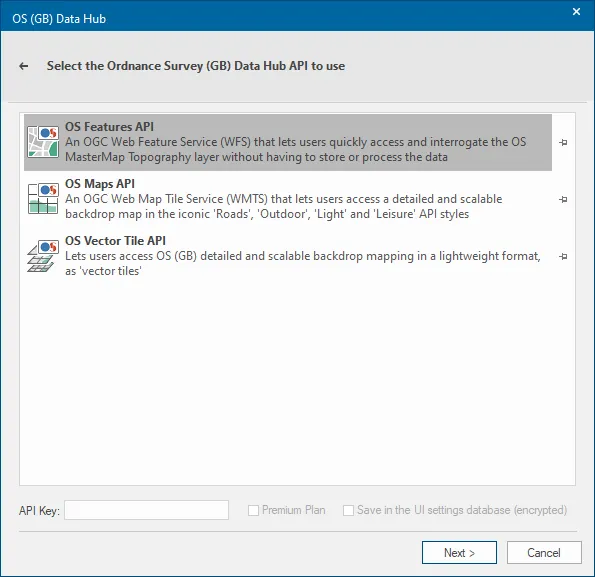Click the WFS description of OS Features API
595x577 pixels.
pyautogui.click(x=296, y=149)
